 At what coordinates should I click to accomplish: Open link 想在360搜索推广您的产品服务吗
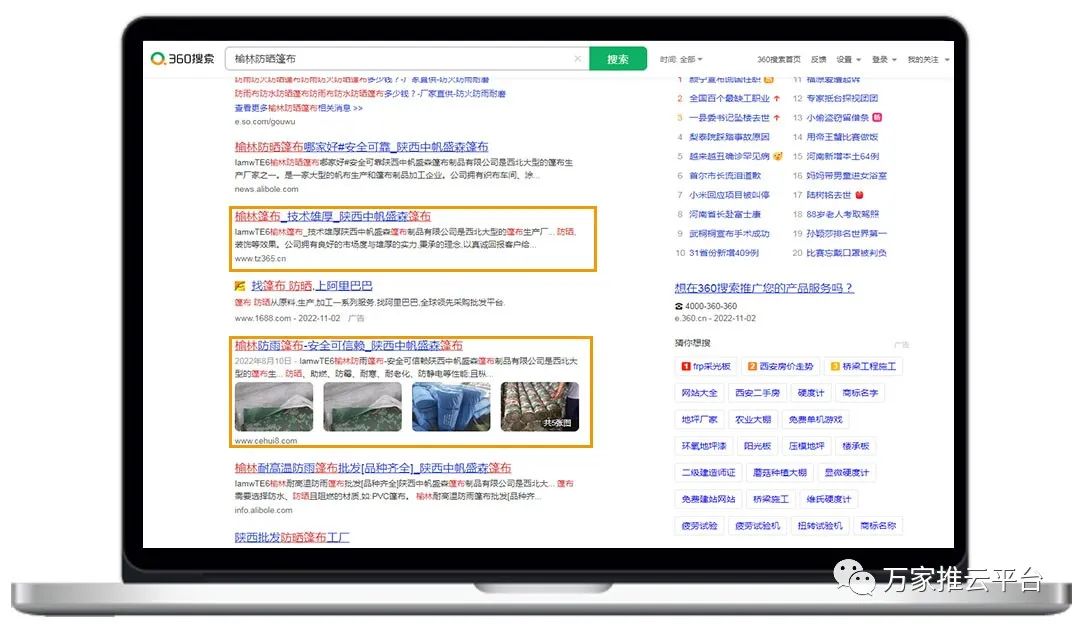(x=764, y=288)
